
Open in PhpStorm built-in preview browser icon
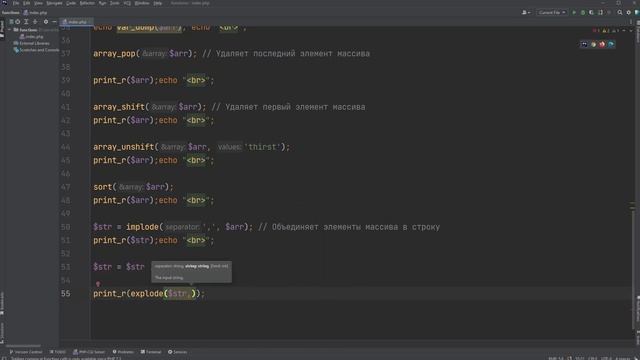[x=584, y=44]
